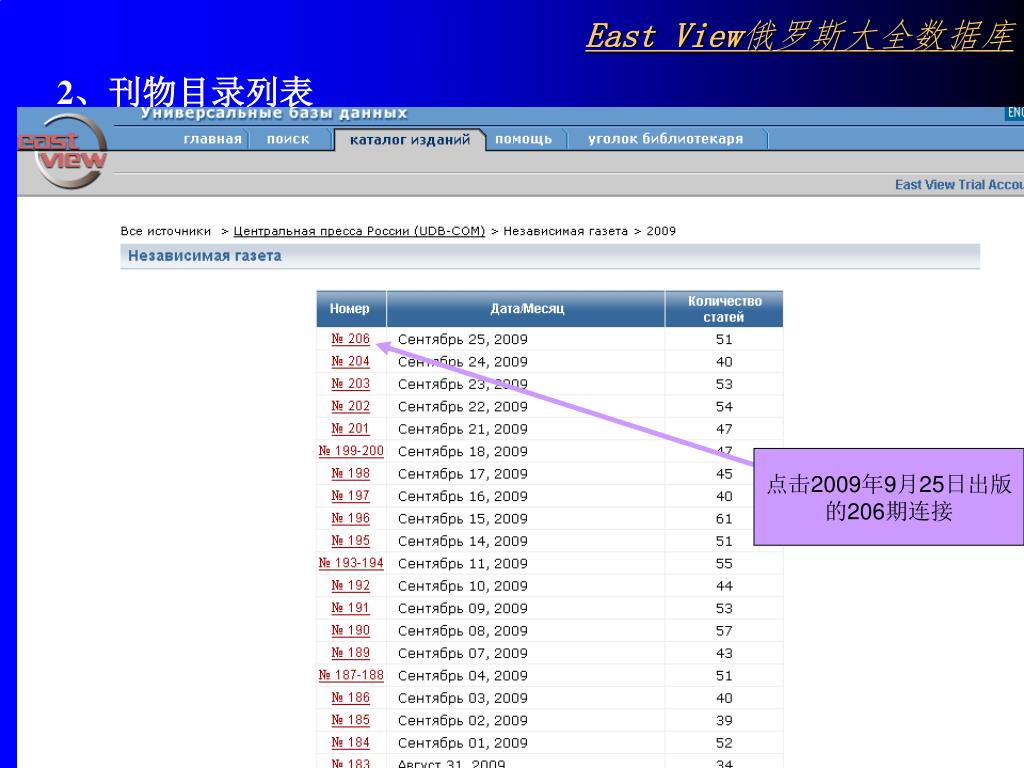Open issue № 186 link
The width and height of the screenshot is (1024, 768).
click(x=351, y=698)
